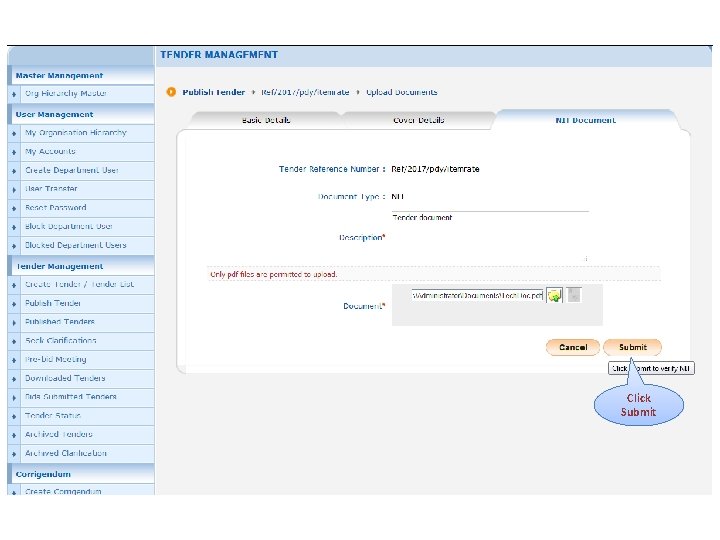Viewport: 720px width, 540px height.
Task: Go to My Accounts
Action: (50, 152)
